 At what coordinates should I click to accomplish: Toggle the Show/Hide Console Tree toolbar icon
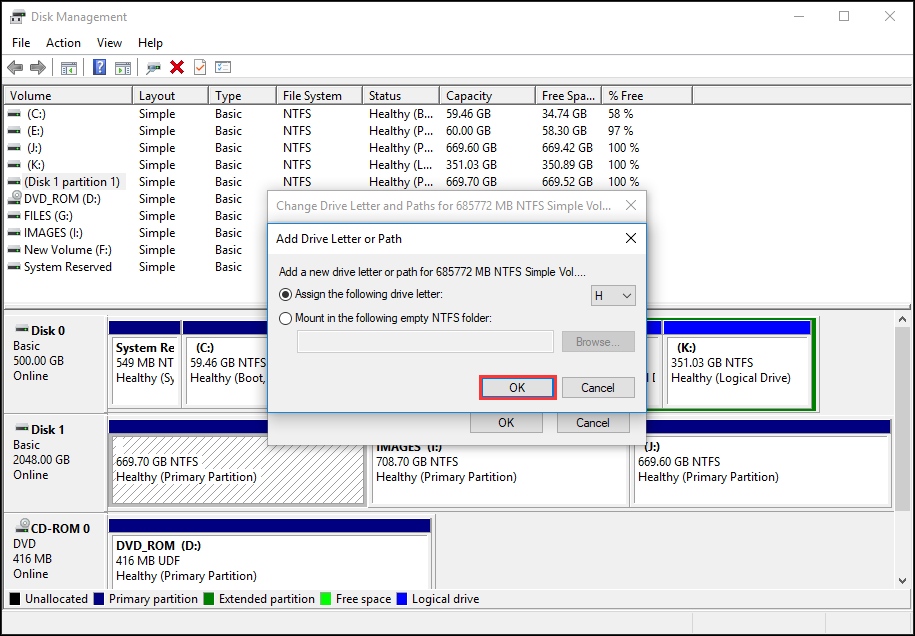tap(69, 68)
